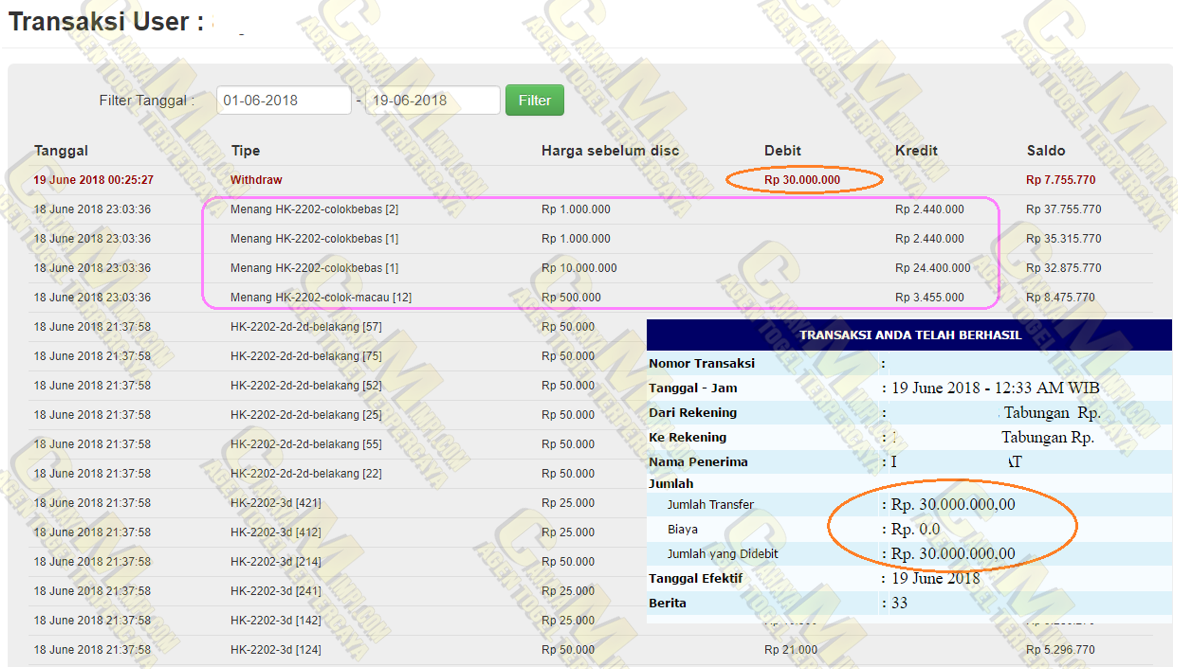Click the Saldo column header
1178x669 pixels.
pyautogui.click(x=1045, y=151)
